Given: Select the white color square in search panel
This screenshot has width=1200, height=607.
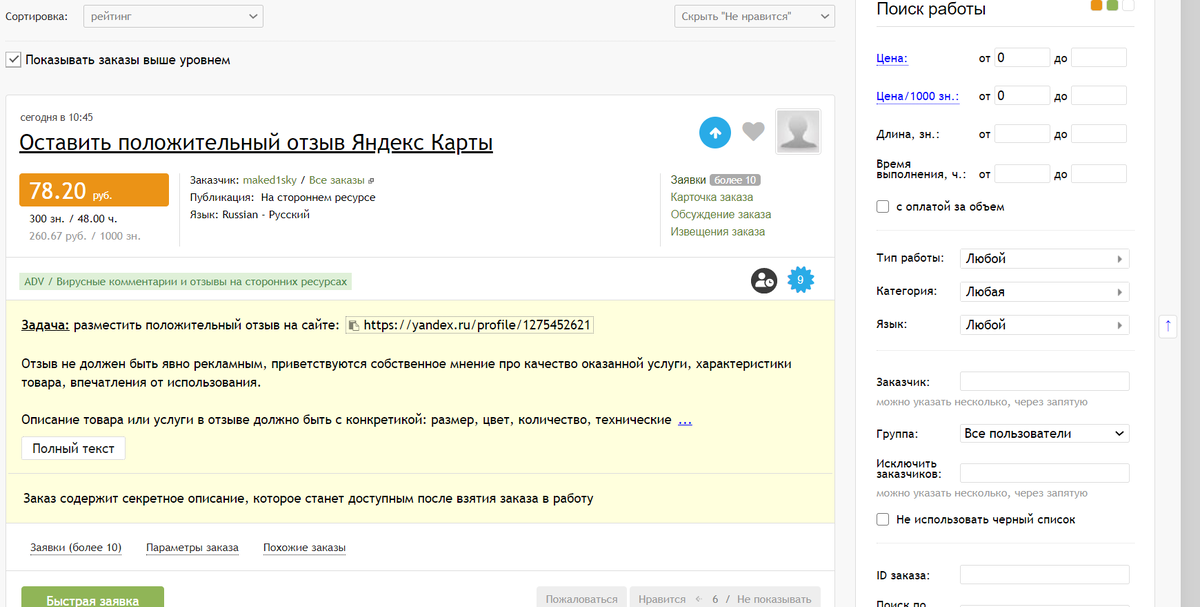Looking at the screenshot, I should tap(1128, 5).
